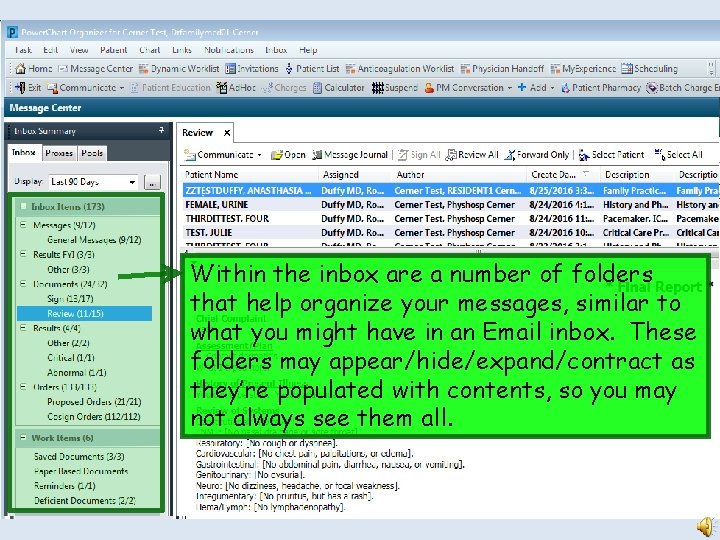Open Proposed Orders (21/21)

pyautogui.click(x=94, y=402)
